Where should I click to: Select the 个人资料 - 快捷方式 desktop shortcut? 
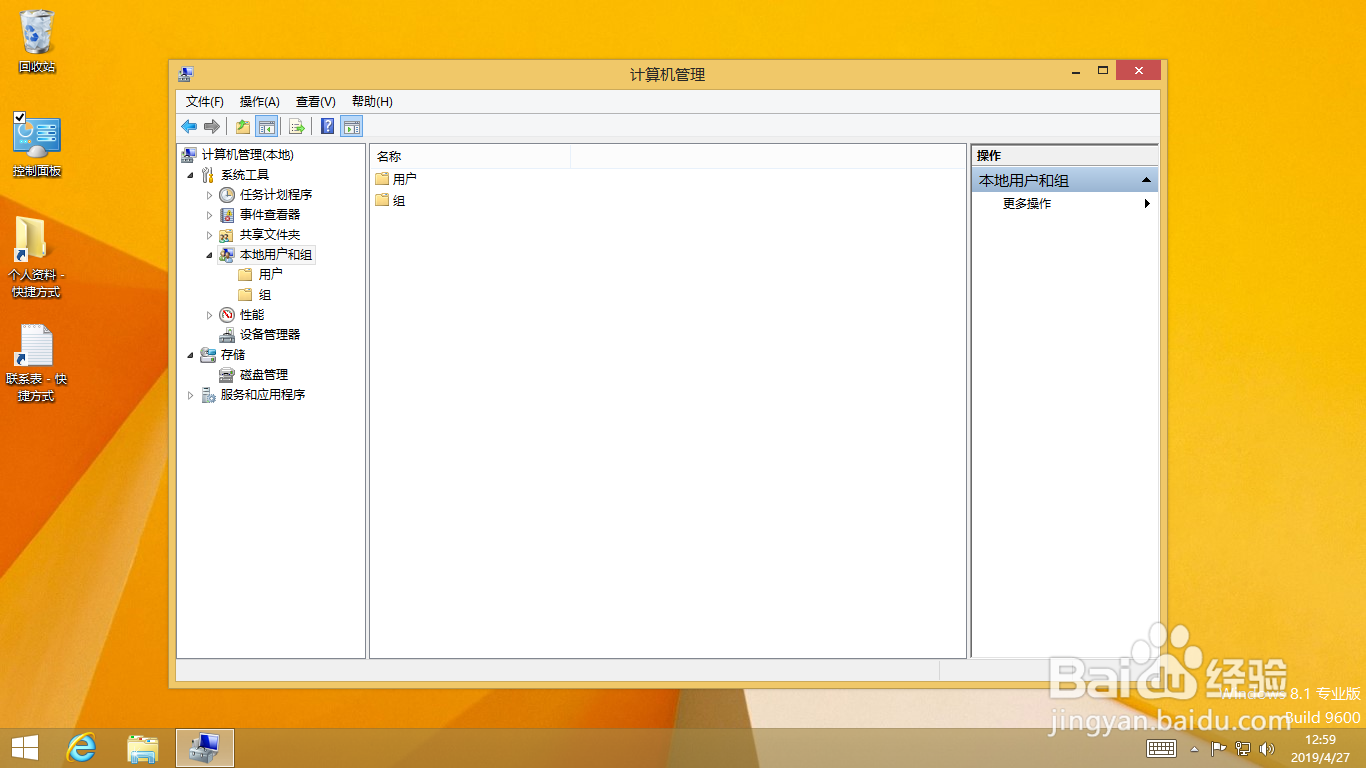[x=35, y=257]
